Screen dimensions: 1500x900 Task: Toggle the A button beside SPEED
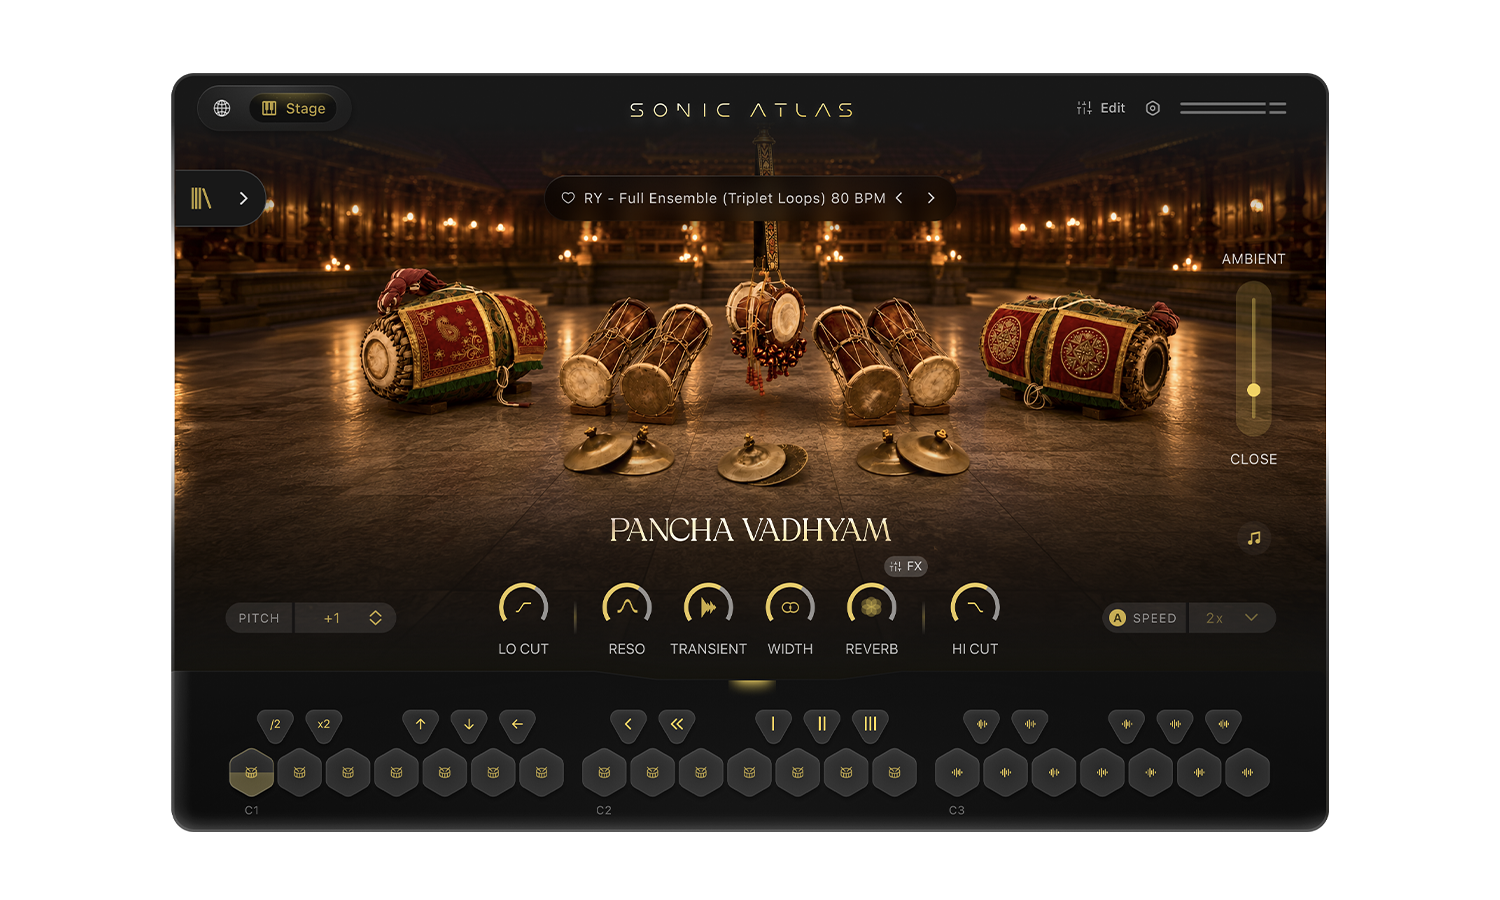(1118, 618)
